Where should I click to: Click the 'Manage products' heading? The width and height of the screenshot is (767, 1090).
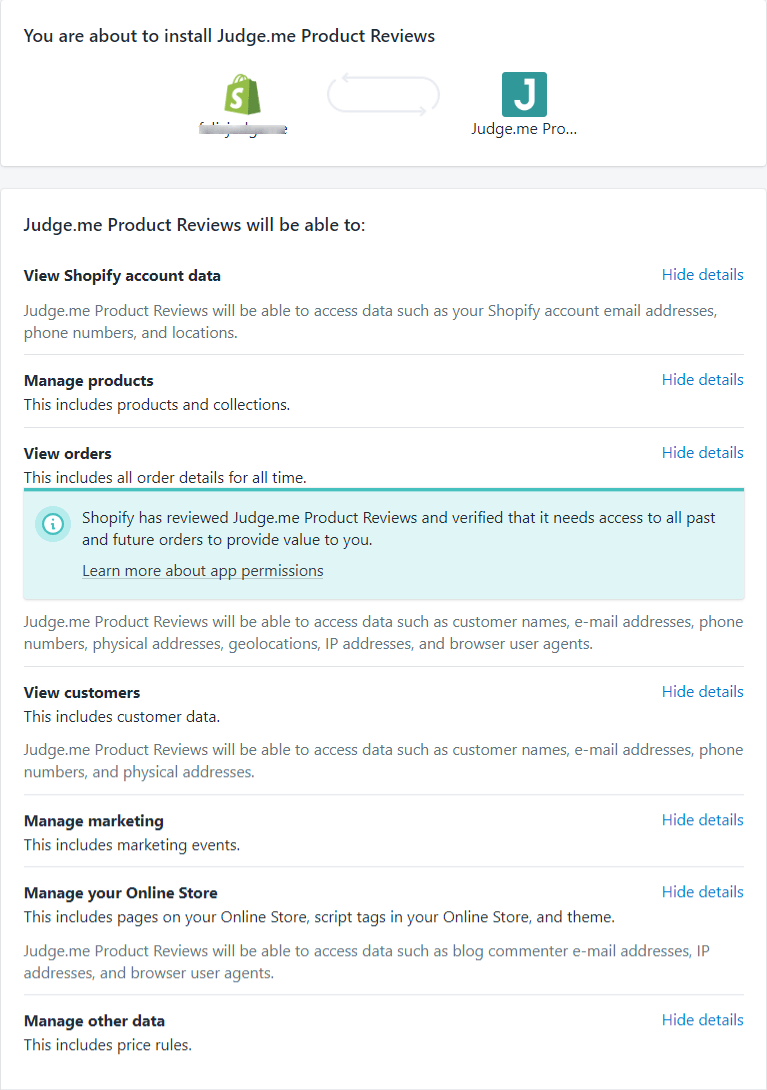click(x=88, y=381)
